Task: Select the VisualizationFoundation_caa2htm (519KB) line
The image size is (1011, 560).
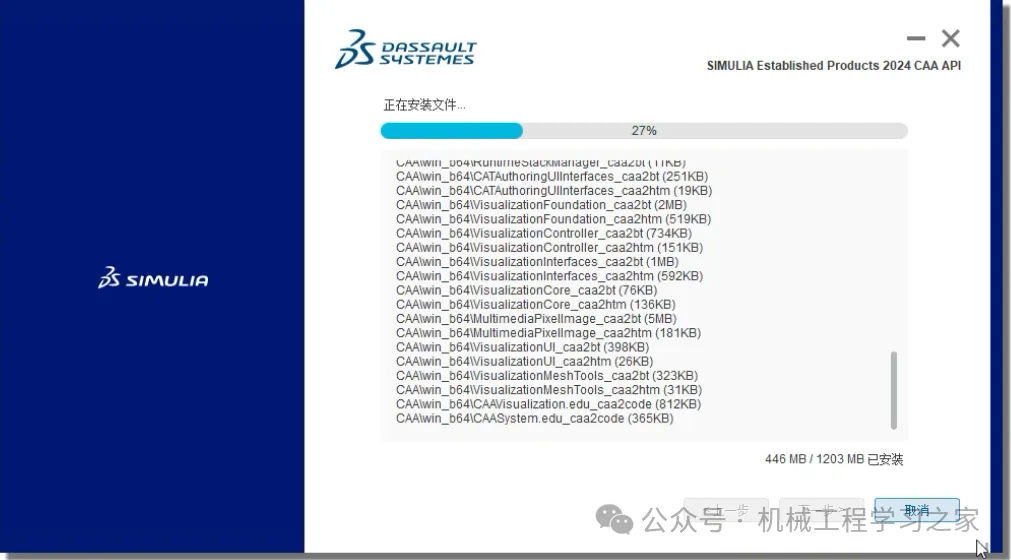Action: (x=553, y=219)
